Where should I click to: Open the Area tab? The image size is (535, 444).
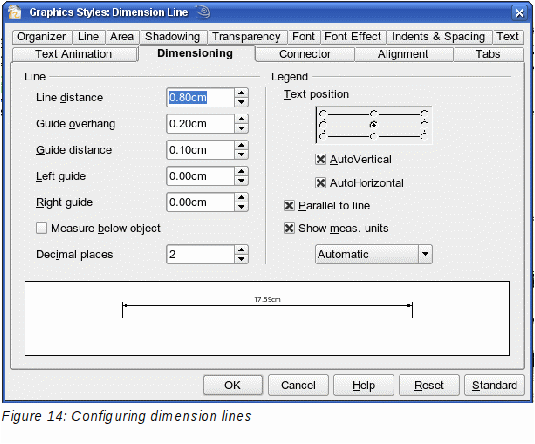[x=122, y=37]
